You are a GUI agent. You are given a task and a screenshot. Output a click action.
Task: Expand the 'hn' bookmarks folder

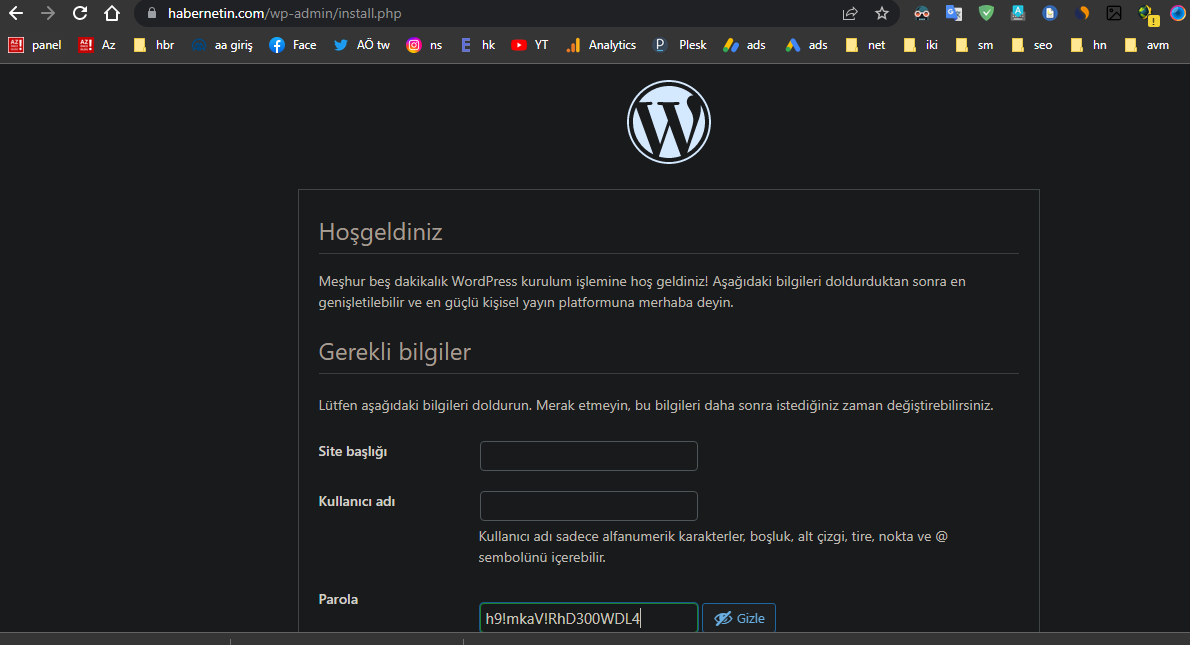(1088, 46)
